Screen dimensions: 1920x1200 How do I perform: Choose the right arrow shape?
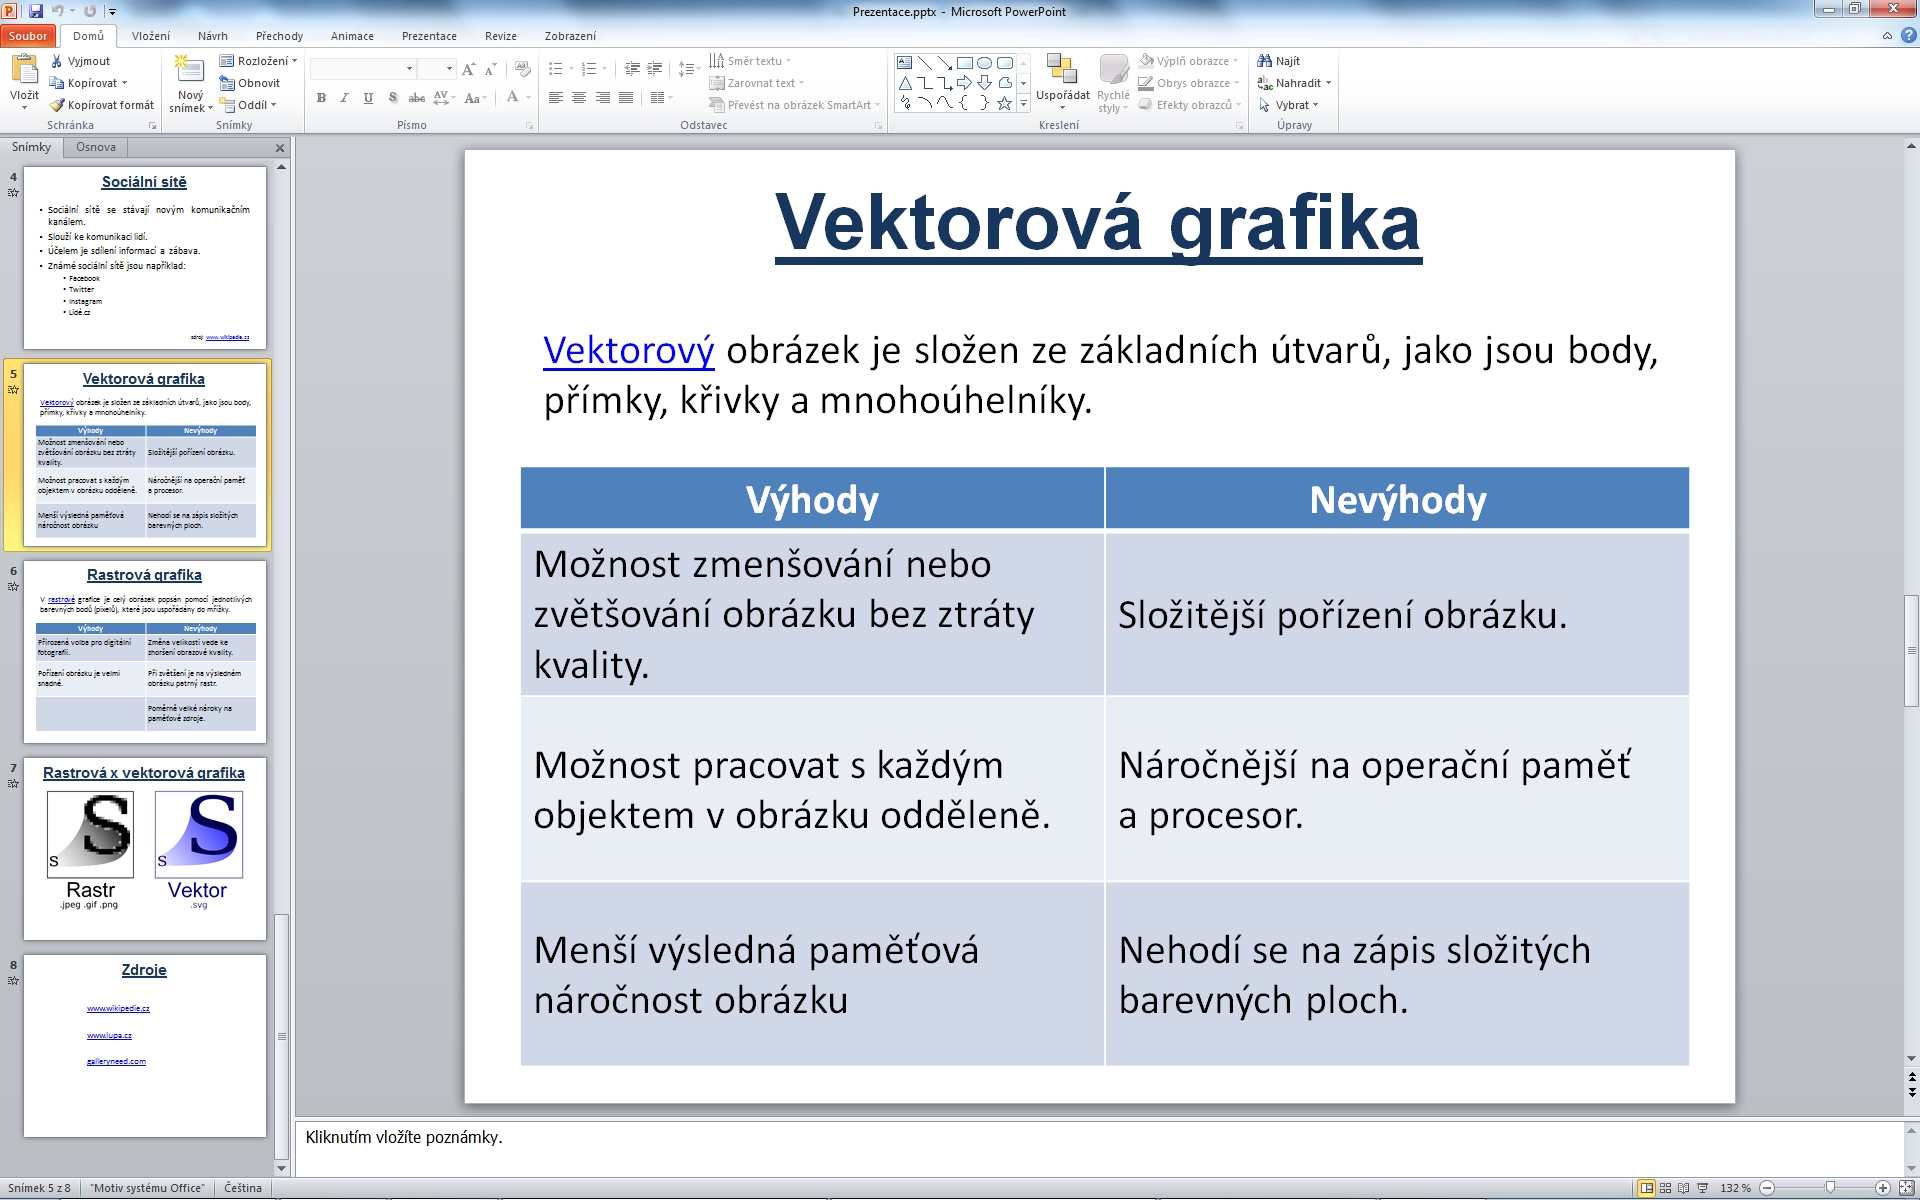[x=964, y=83]
